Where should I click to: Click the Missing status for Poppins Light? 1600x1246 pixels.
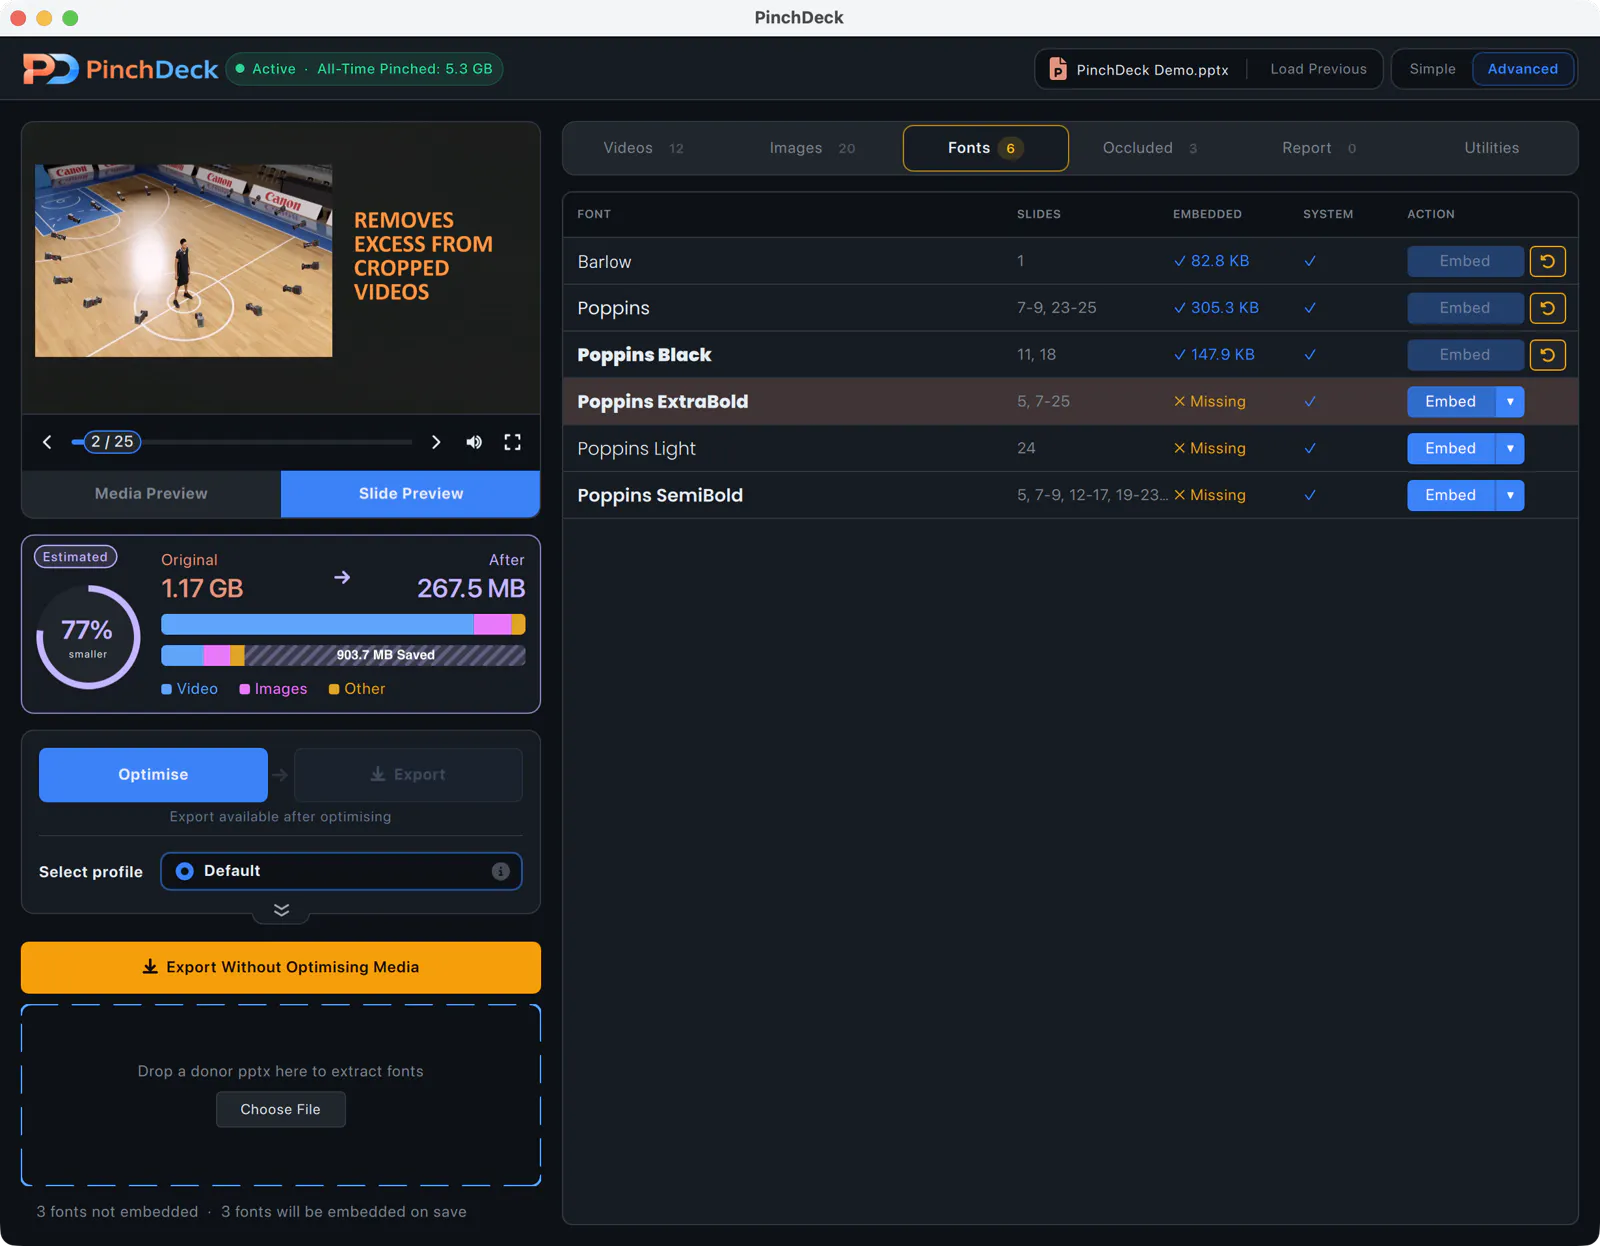[x=1210, y=449]
